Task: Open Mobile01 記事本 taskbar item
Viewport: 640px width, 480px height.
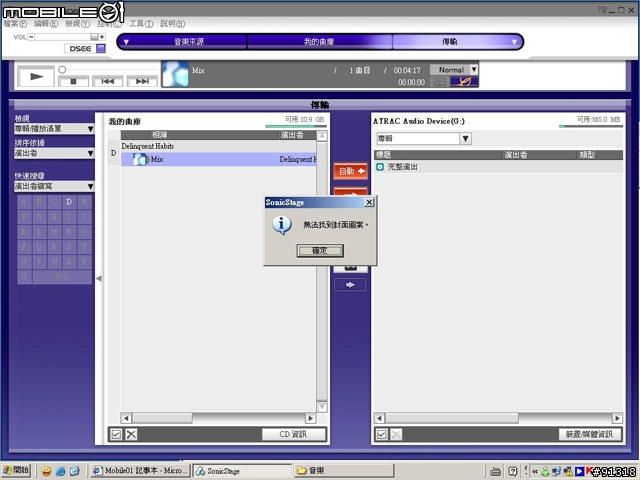Action: (x=140, y=471)
